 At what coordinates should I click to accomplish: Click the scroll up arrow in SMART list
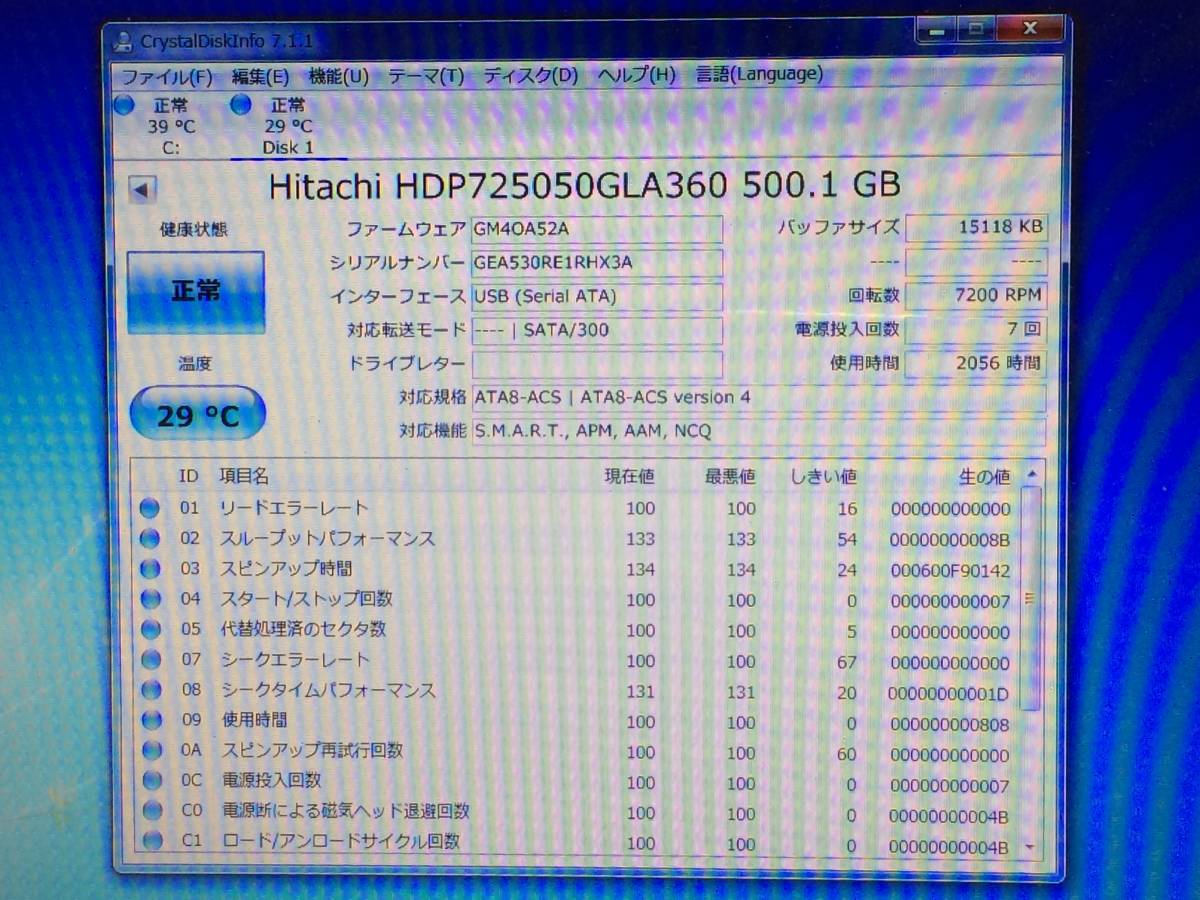pyautogui.click(x=1031, y=474)
